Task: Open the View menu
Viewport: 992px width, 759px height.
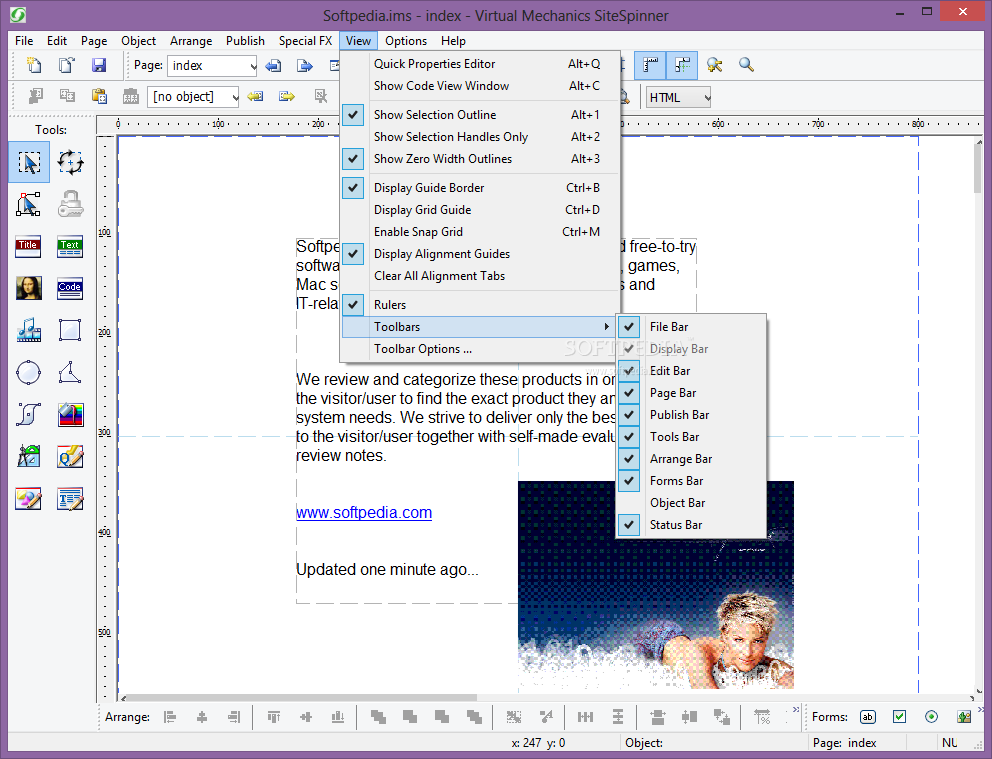Action: tap(358, 40)
